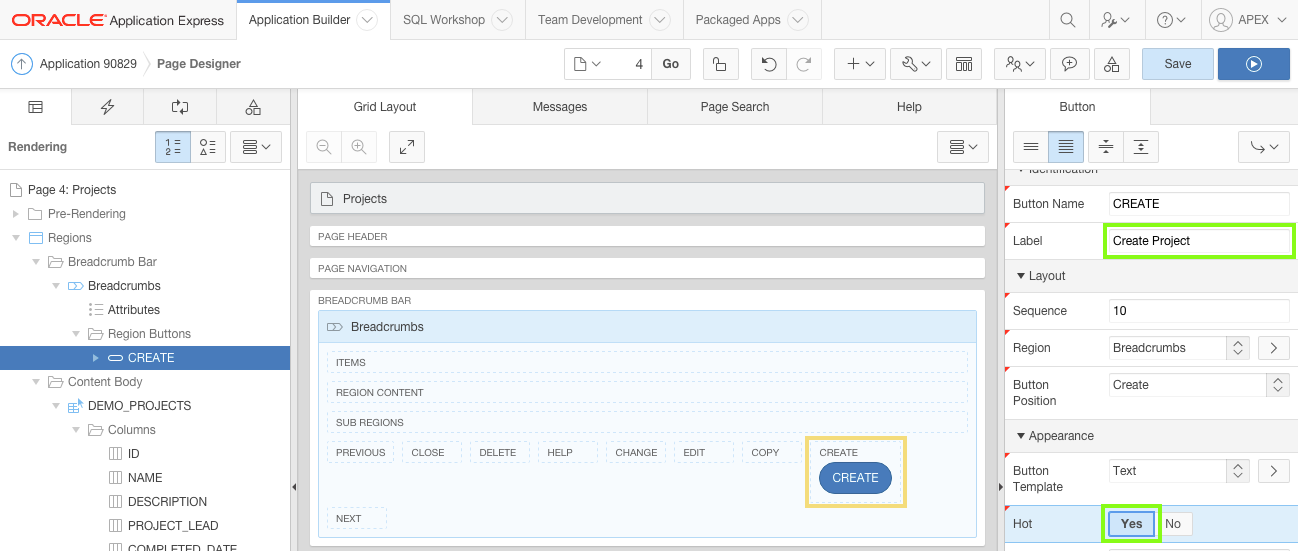This screenshot has width=1298, height=551.
Task: Open the Messages tab
Action: tap(560, 107)
